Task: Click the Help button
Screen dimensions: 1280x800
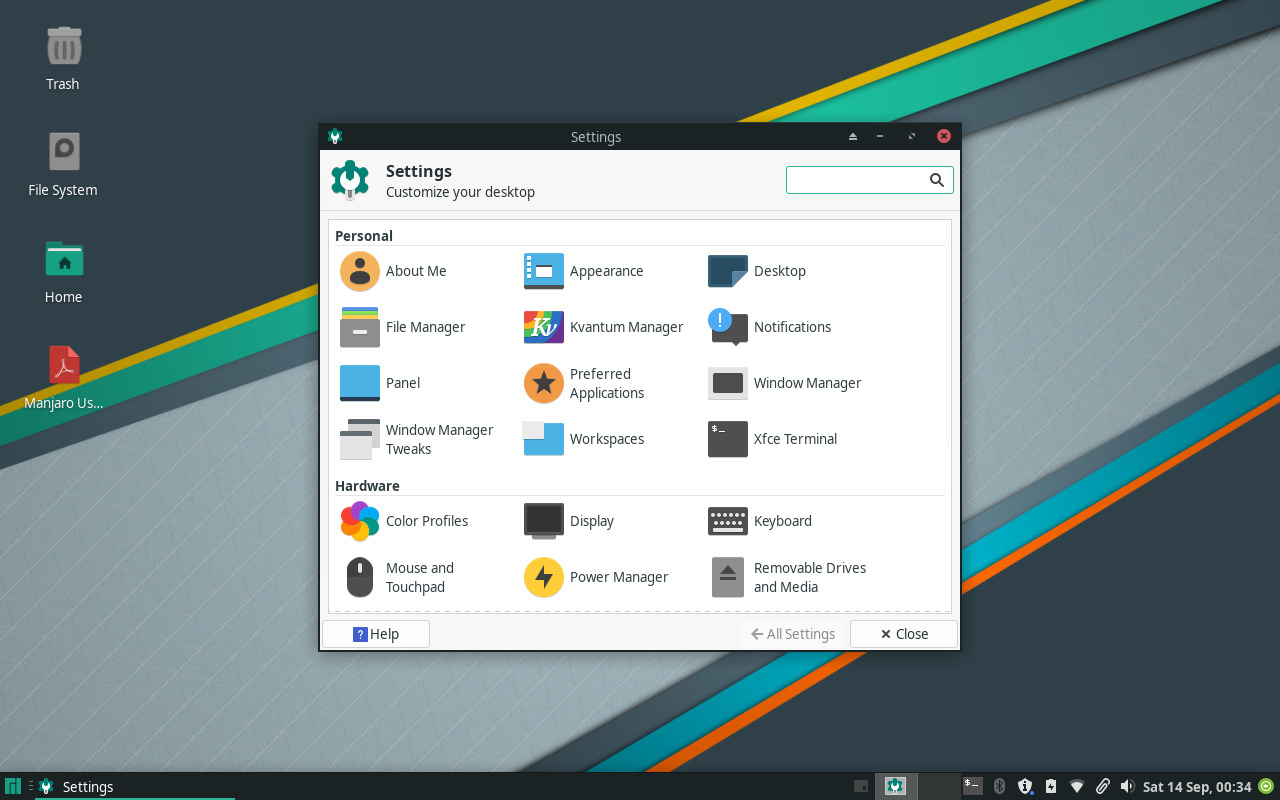Action: point(376,634)
